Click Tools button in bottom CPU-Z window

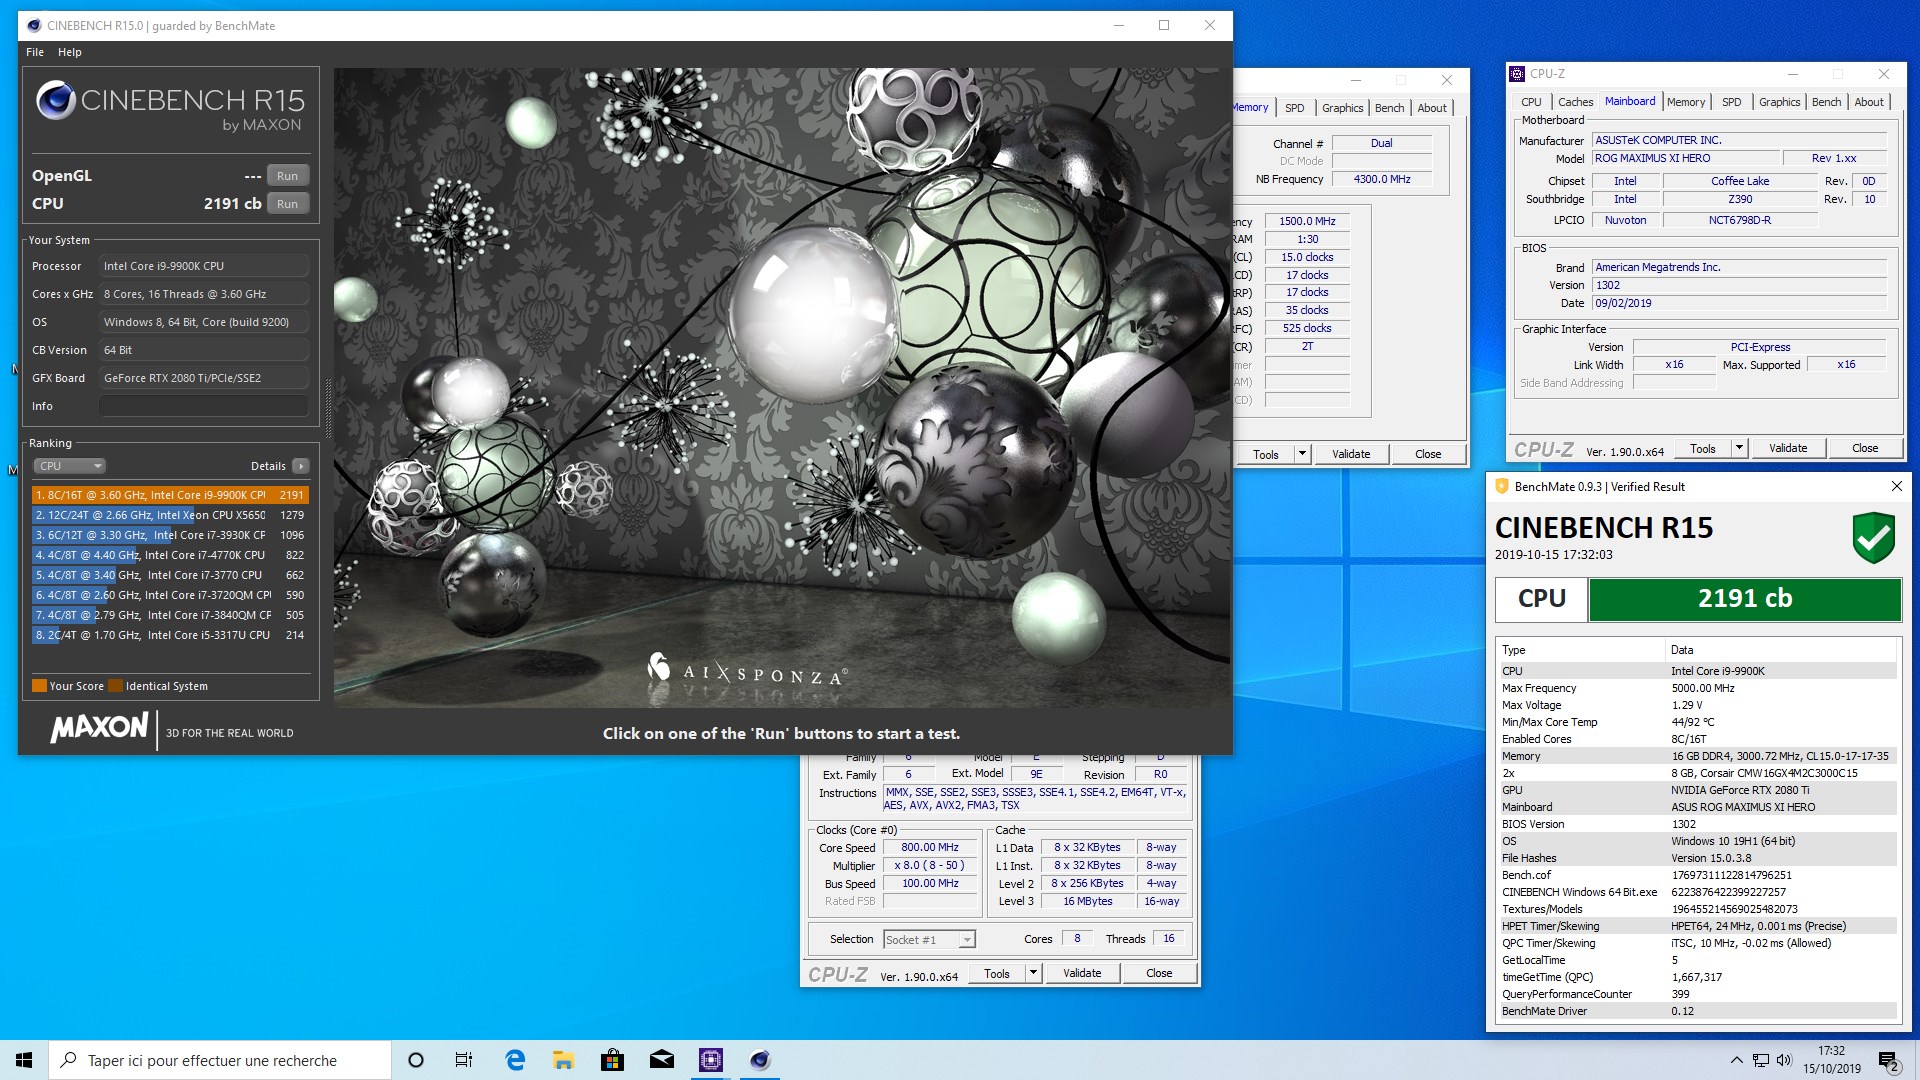coord(997,974)
